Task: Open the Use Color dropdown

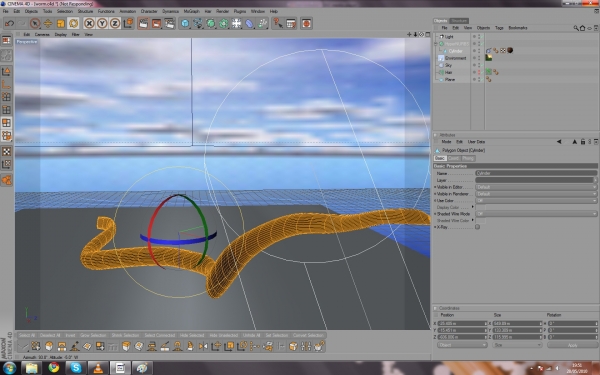Action: (x=536, y=201)
